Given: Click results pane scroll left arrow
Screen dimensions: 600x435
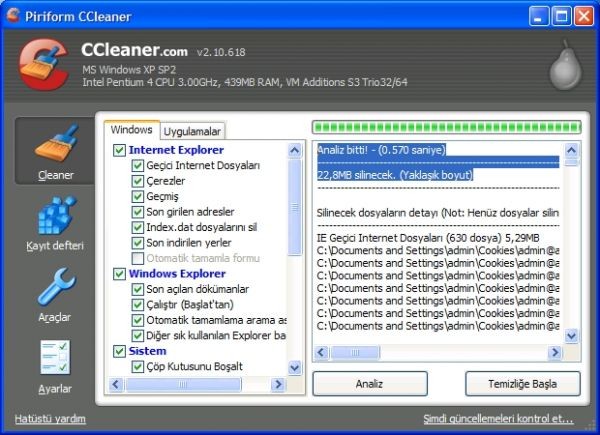Looking at the screenshot, I should (321, 352).
